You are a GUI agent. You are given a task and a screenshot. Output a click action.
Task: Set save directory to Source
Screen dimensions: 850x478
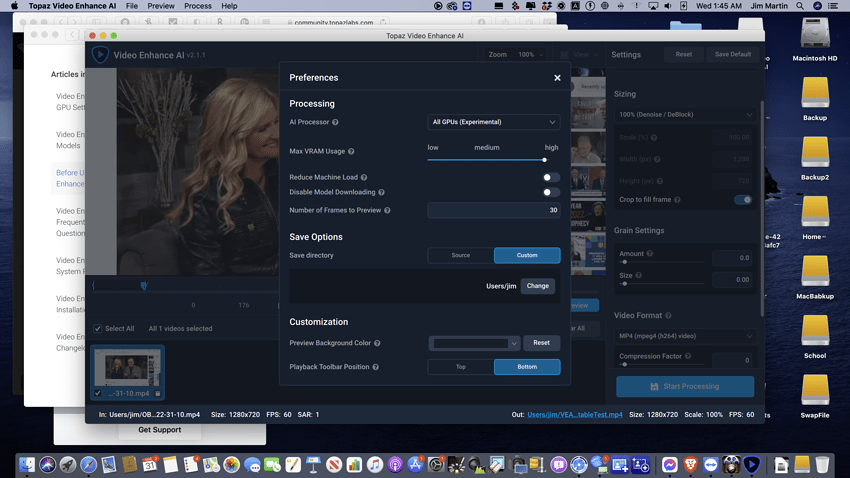point(461,255)
